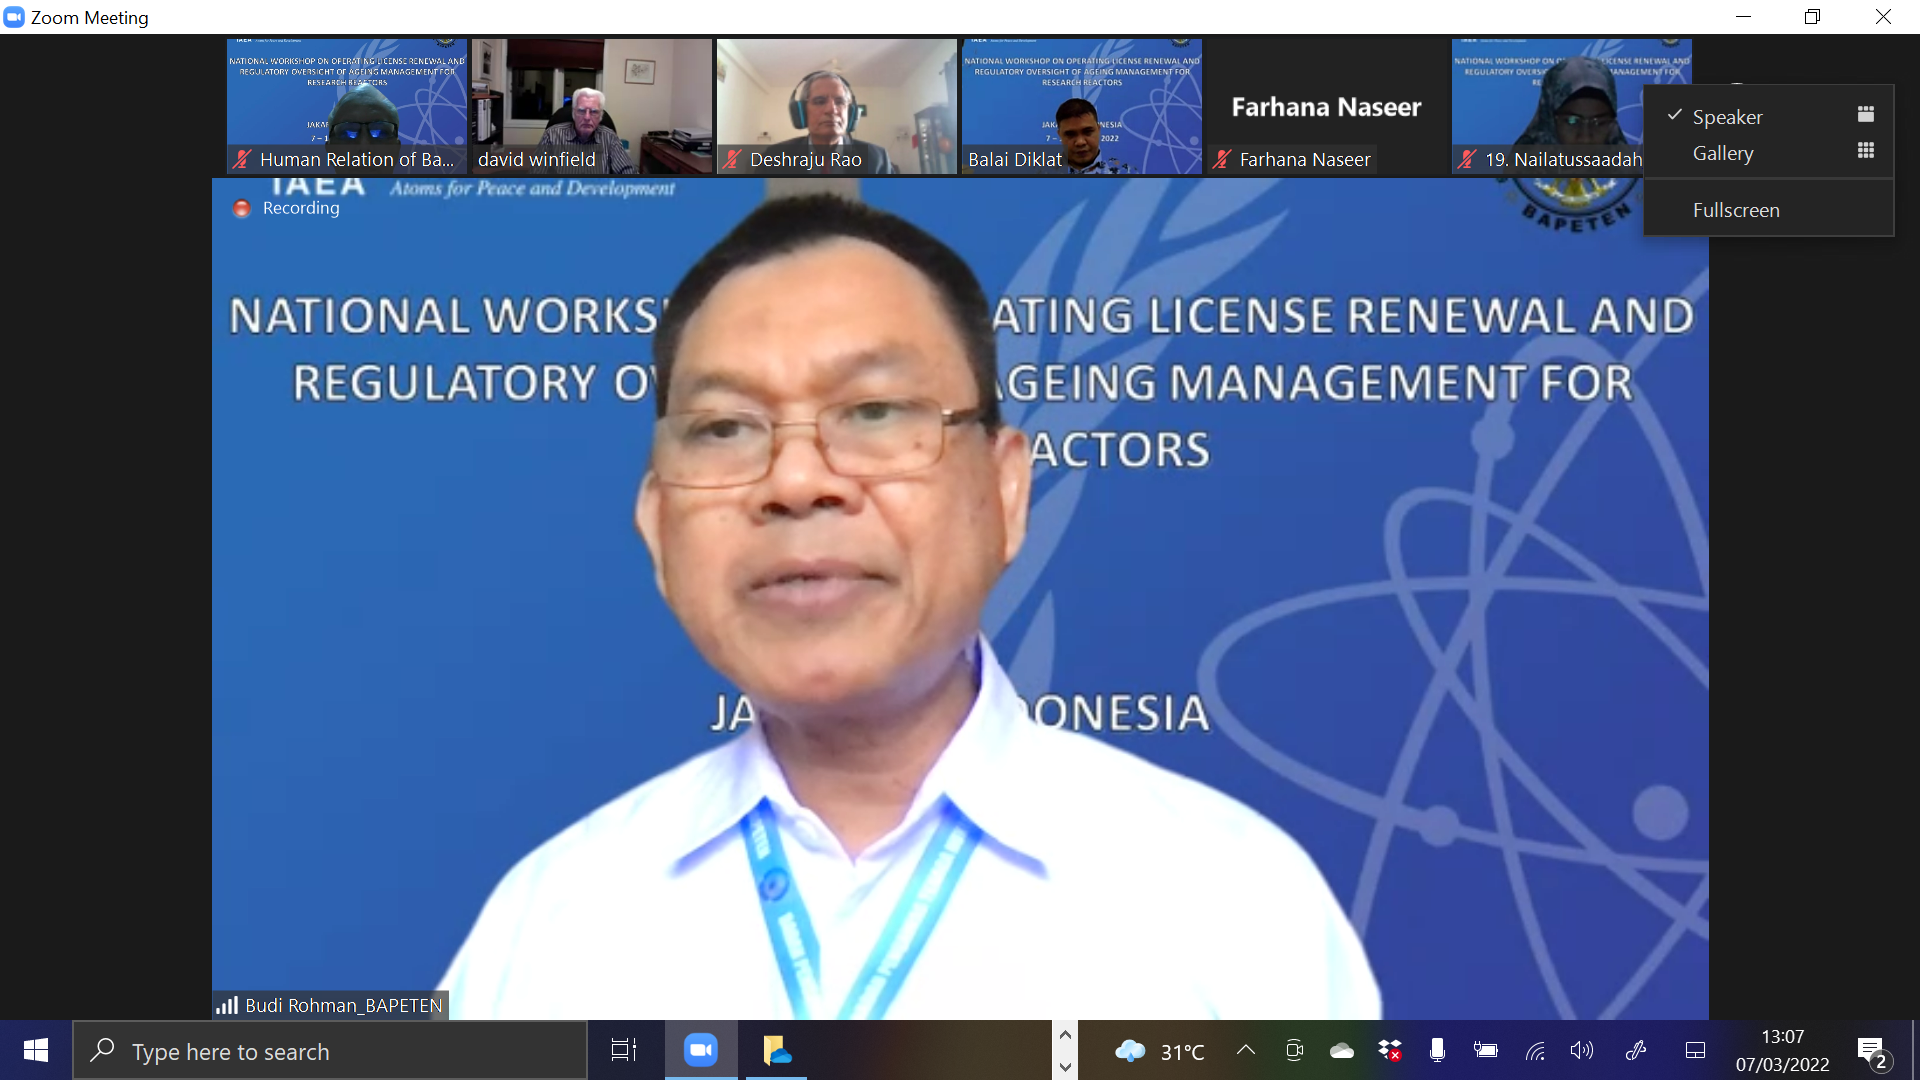Click the red Recording indicator icon
Screen dimensions: 1920x1080
pyautogui.click(x=241, y=208)
